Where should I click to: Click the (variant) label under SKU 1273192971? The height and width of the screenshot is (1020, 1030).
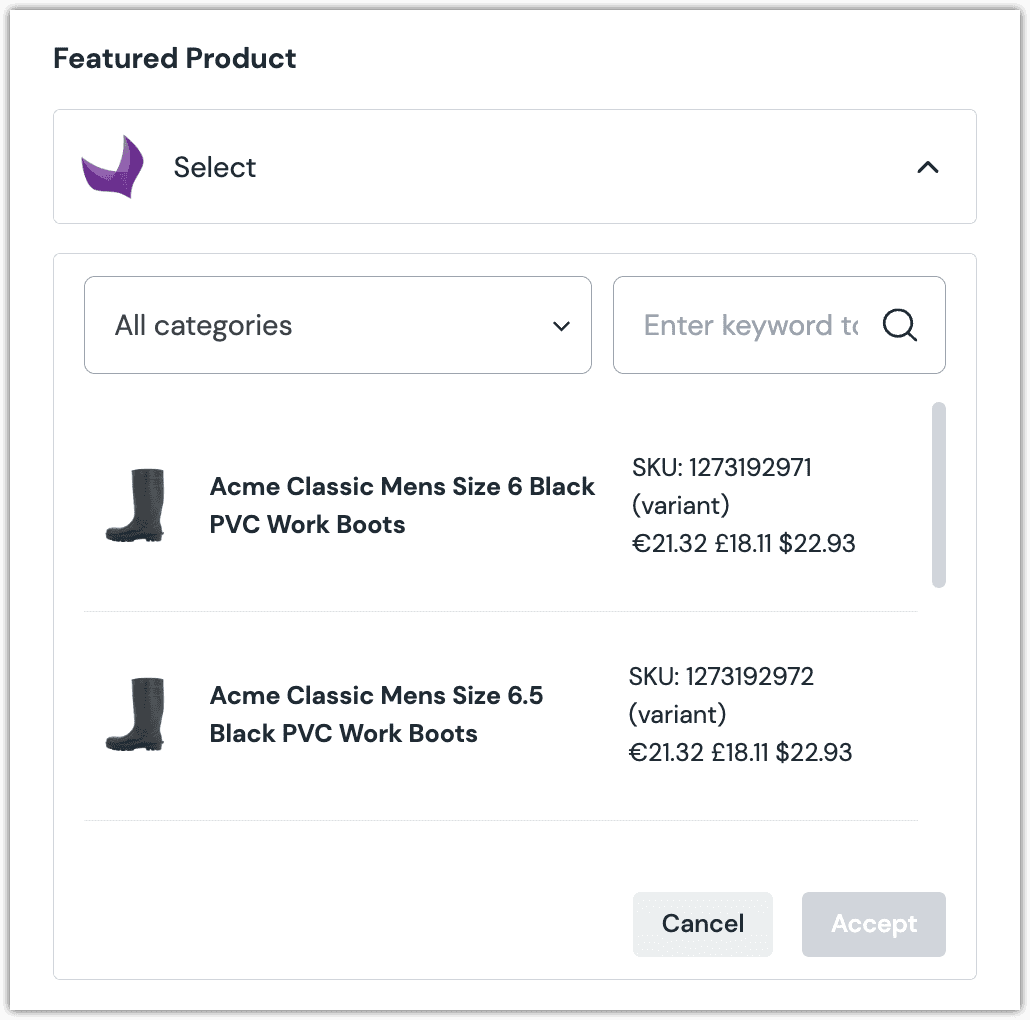pos(681,505)
